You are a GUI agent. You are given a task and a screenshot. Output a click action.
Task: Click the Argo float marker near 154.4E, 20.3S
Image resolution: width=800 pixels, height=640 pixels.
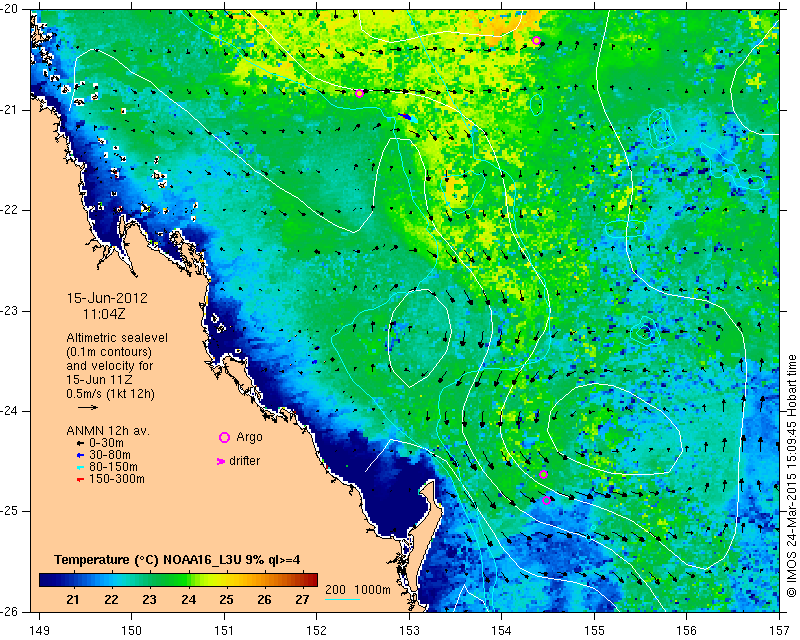[x=536, y=41]
